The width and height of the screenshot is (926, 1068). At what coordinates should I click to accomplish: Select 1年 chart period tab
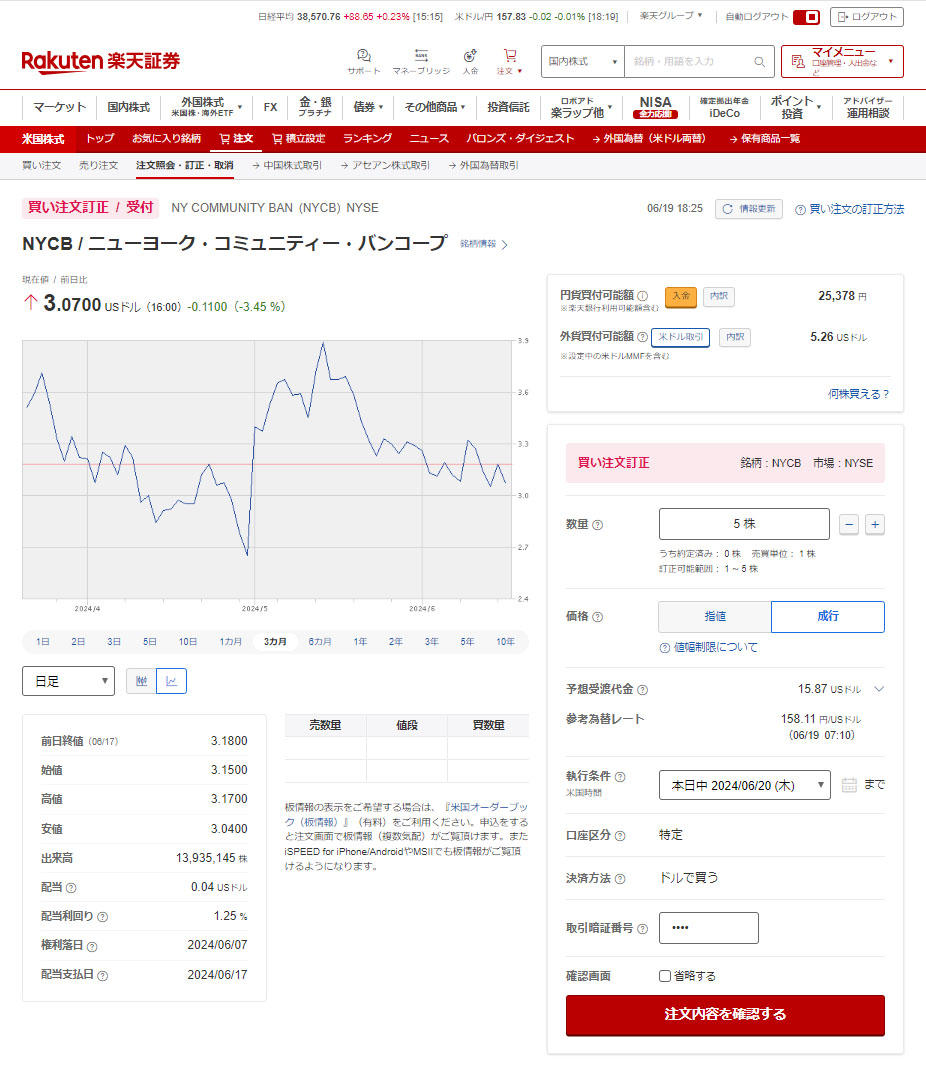click(360, 642)
